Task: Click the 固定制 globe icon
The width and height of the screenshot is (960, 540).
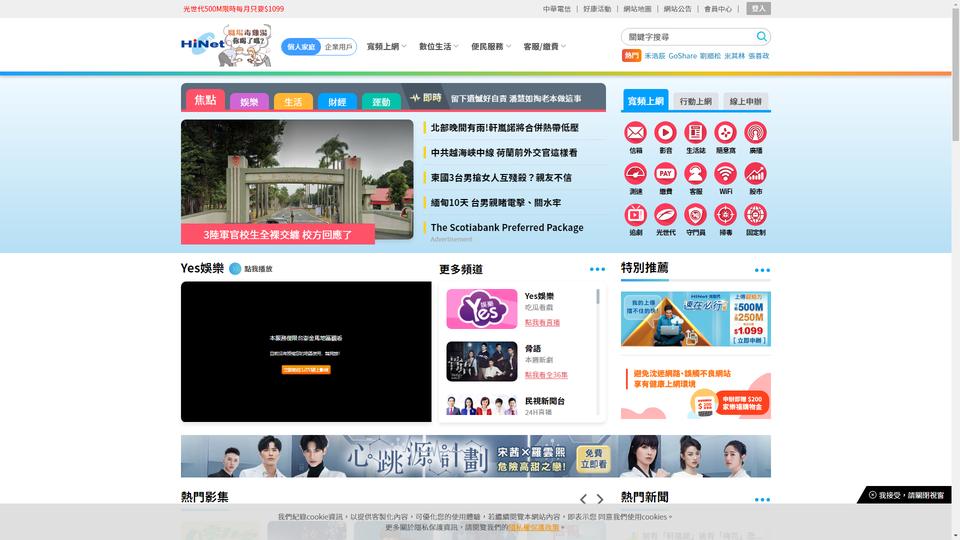Action: click(x=756, y=215)
